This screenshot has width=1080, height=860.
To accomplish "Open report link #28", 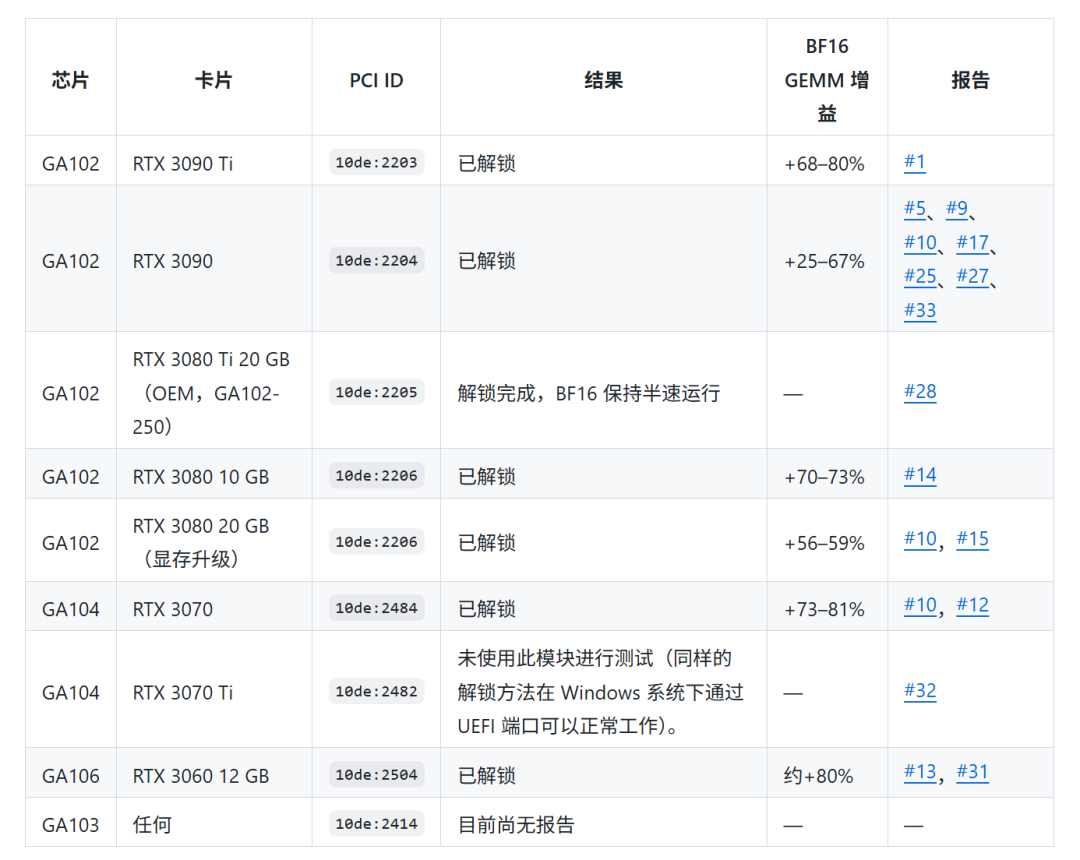I will click(x=920, y=392).
